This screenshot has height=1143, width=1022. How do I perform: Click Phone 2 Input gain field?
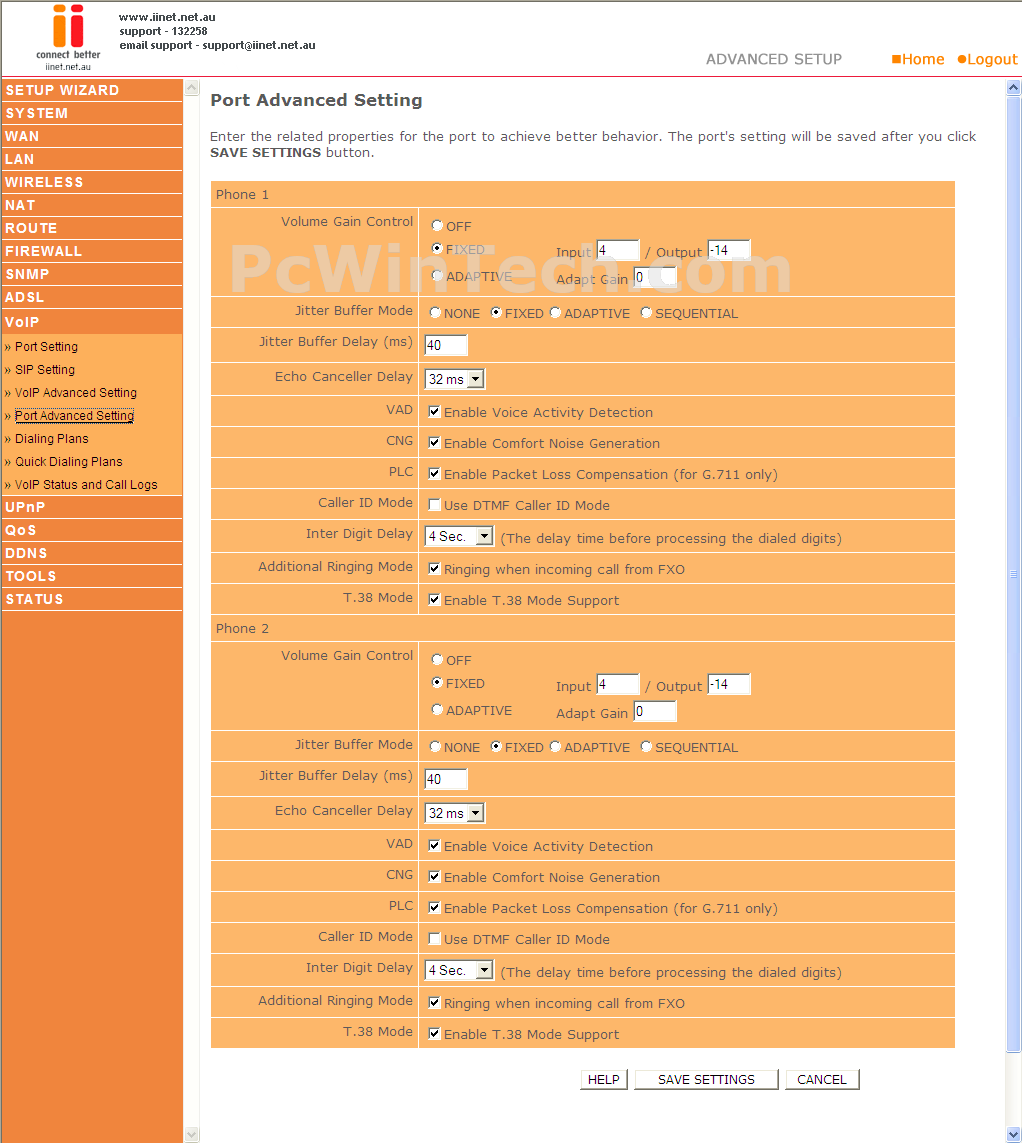pyautogui.click(x=618, y=684)
